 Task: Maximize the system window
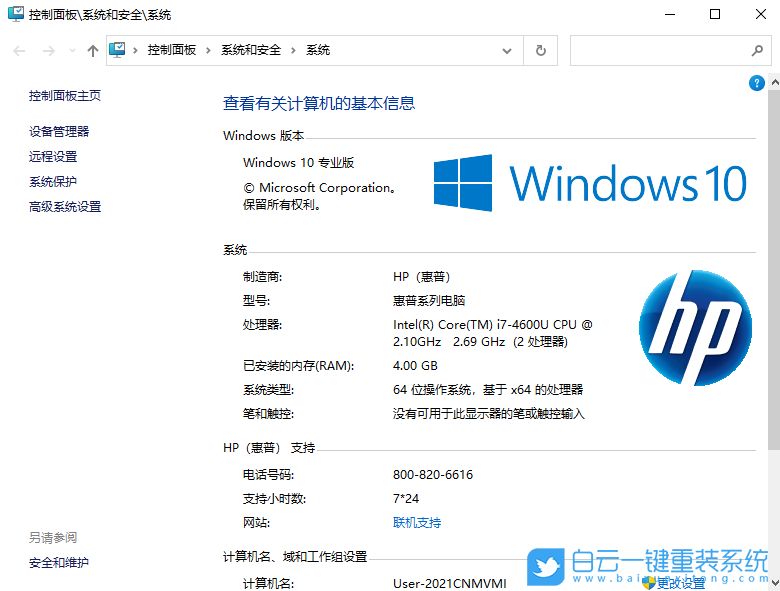[715, 14]
